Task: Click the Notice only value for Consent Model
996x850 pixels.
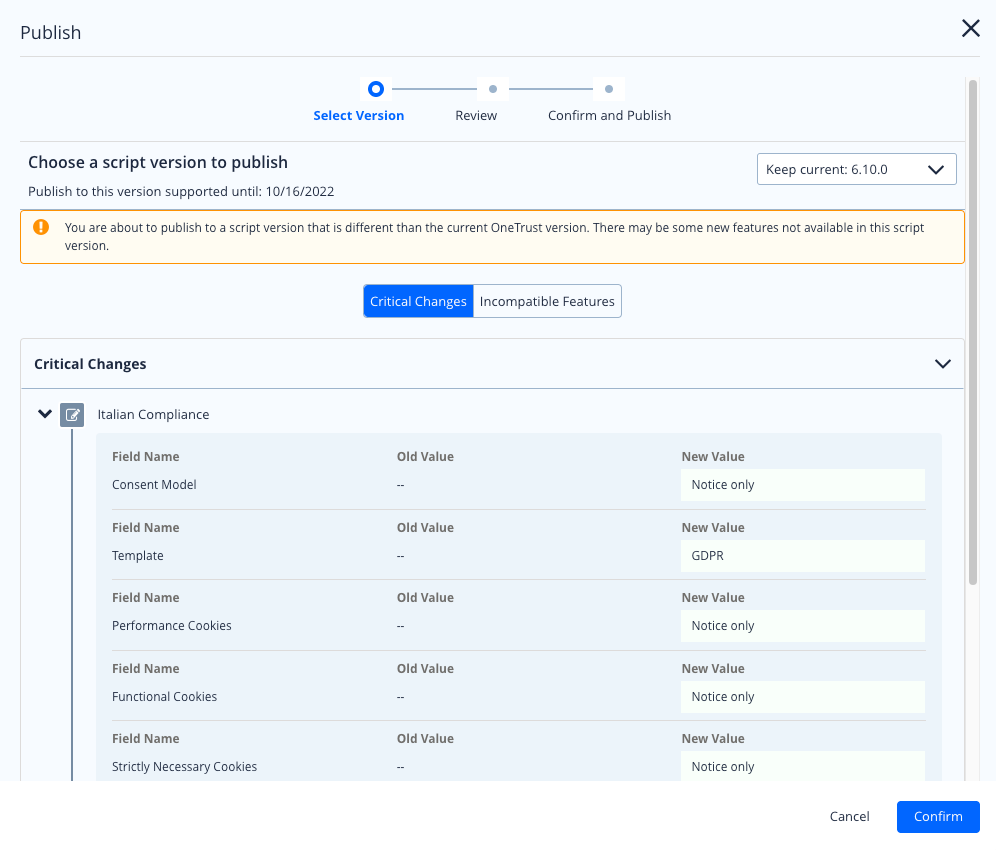Action: (802, 484)
